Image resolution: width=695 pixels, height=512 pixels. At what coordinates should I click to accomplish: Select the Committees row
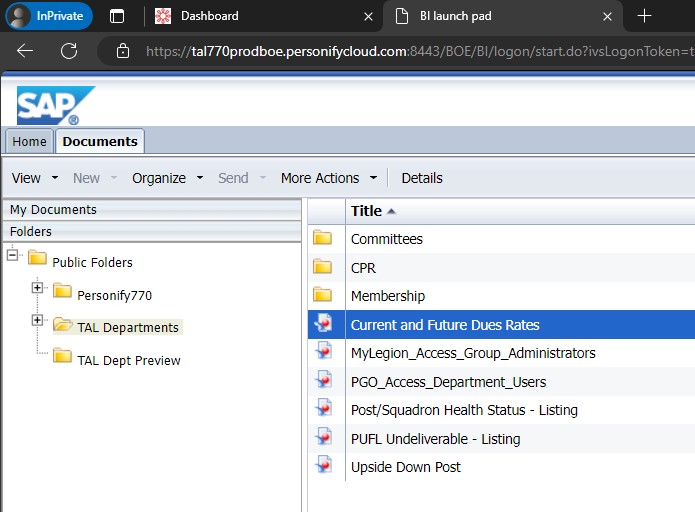(x=501, y=239)
